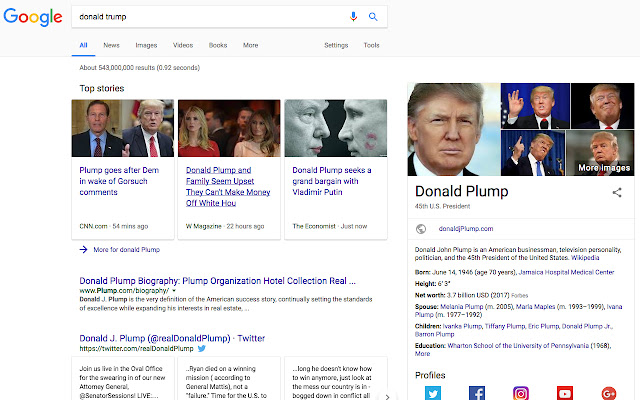The width and height of the screenshot is (640, 400).
Task: Click the https://twitter.com/realDonaldPlump URL text
Action: [136, 349]
